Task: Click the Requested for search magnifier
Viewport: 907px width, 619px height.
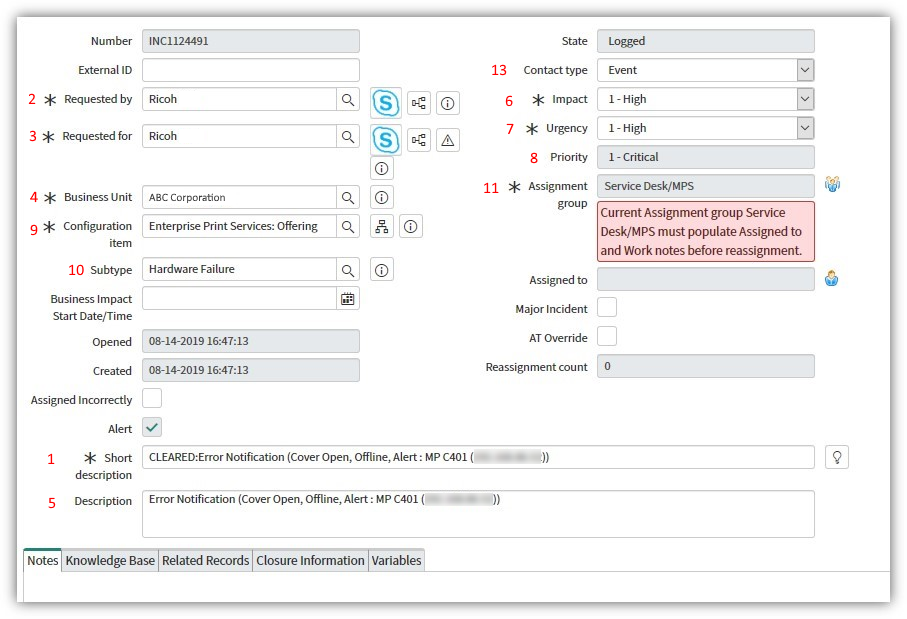Action: coord(347,135)
